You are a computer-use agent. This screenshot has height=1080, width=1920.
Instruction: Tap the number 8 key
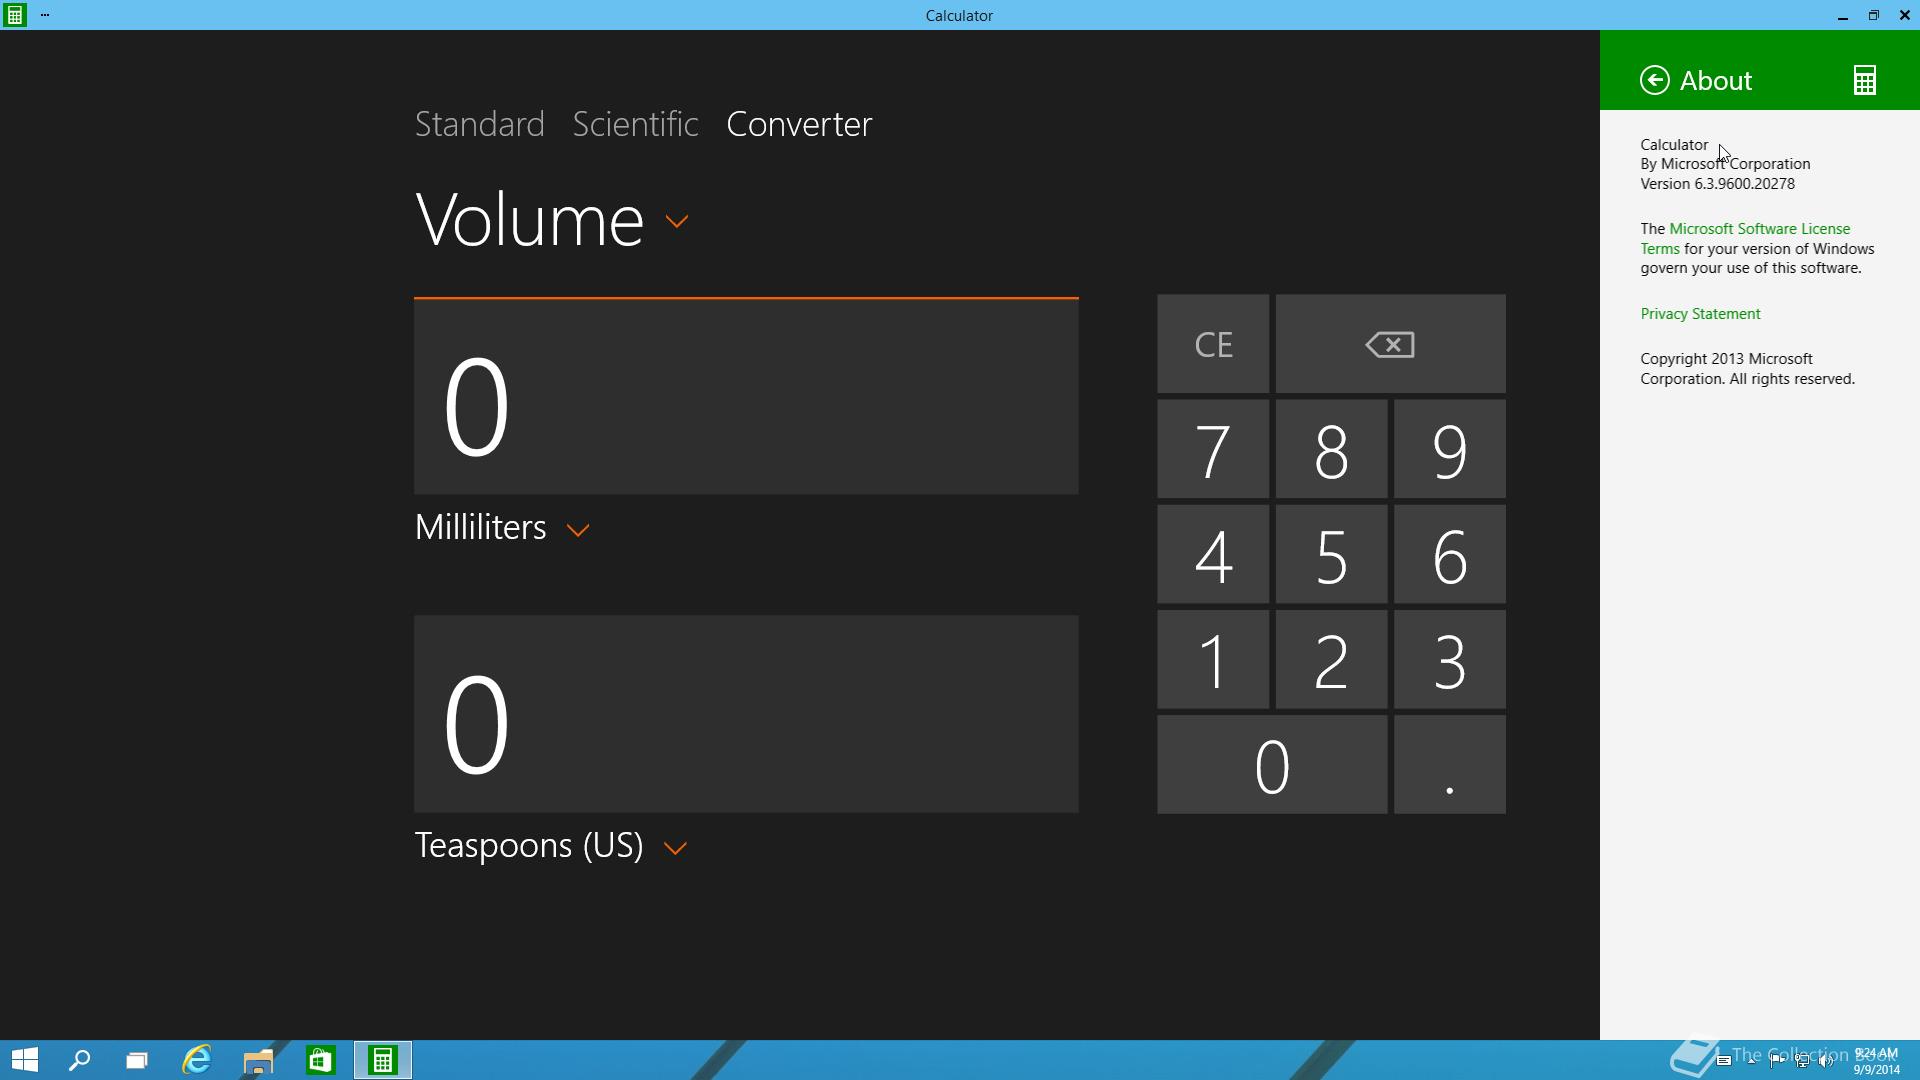tap(1331, 449)
